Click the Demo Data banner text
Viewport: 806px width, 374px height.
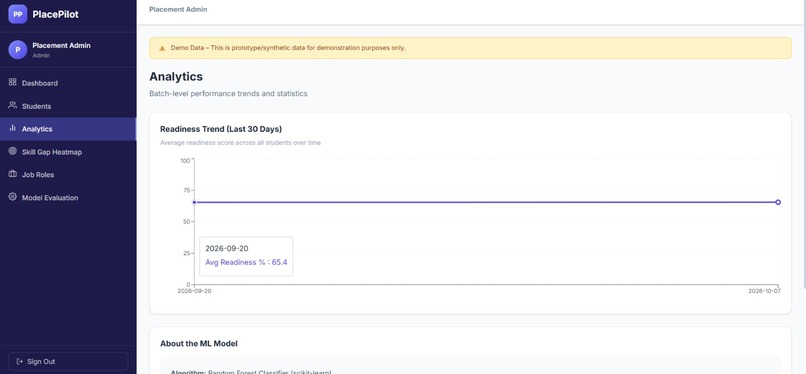pyautogui.click(x=288, y=48)
